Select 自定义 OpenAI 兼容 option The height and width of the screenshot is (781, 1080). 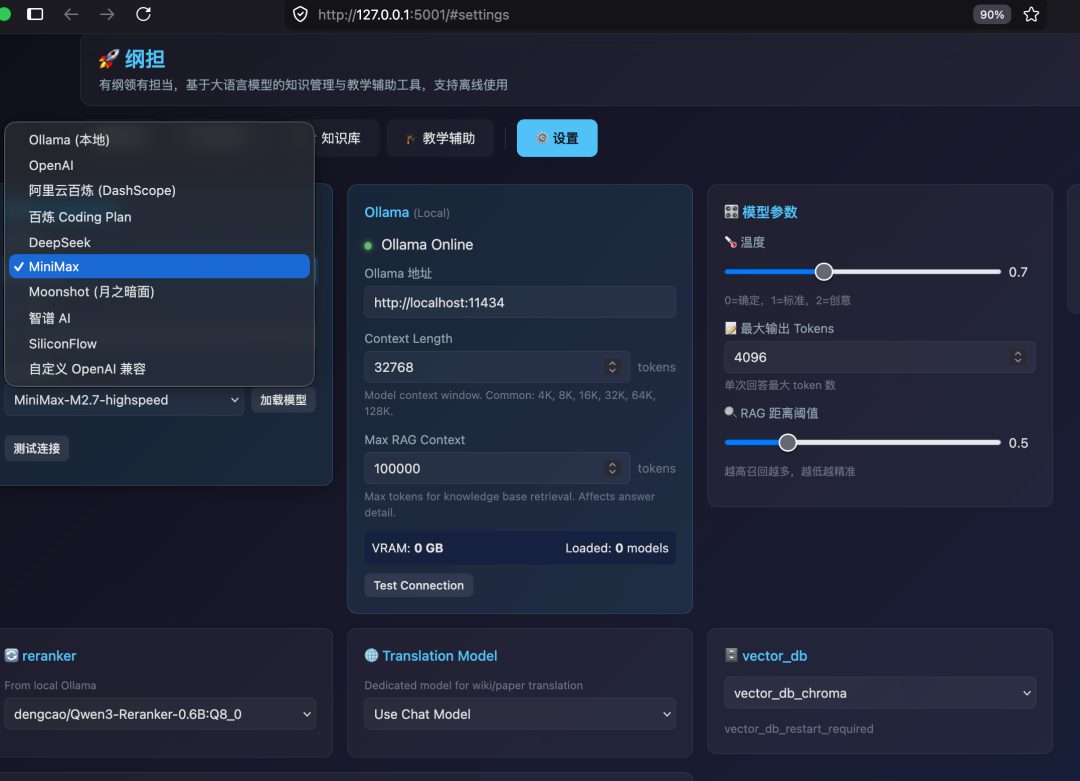(159, 369)
